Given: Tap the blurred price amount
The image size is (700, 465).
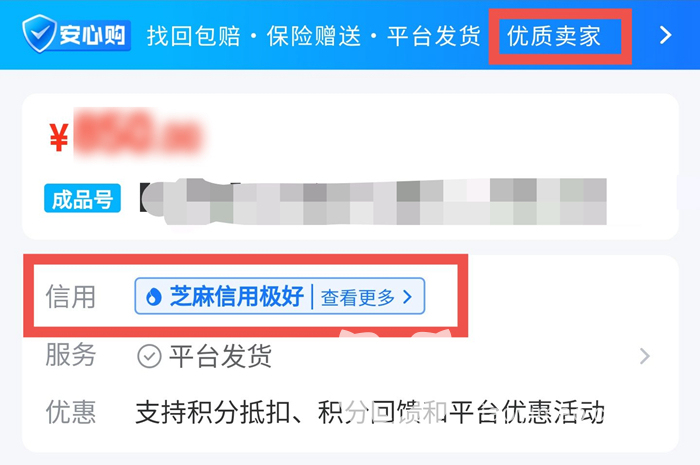Looking at the screenshot, I should pos(138,133).
